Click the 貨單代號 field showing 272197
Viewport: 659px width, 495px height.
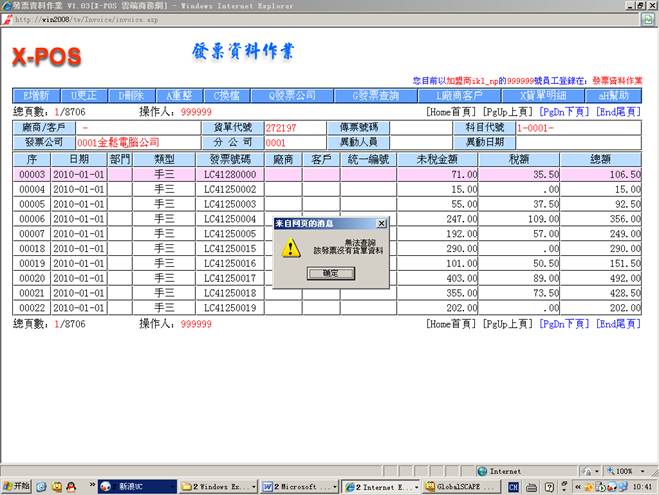[295, 128]
